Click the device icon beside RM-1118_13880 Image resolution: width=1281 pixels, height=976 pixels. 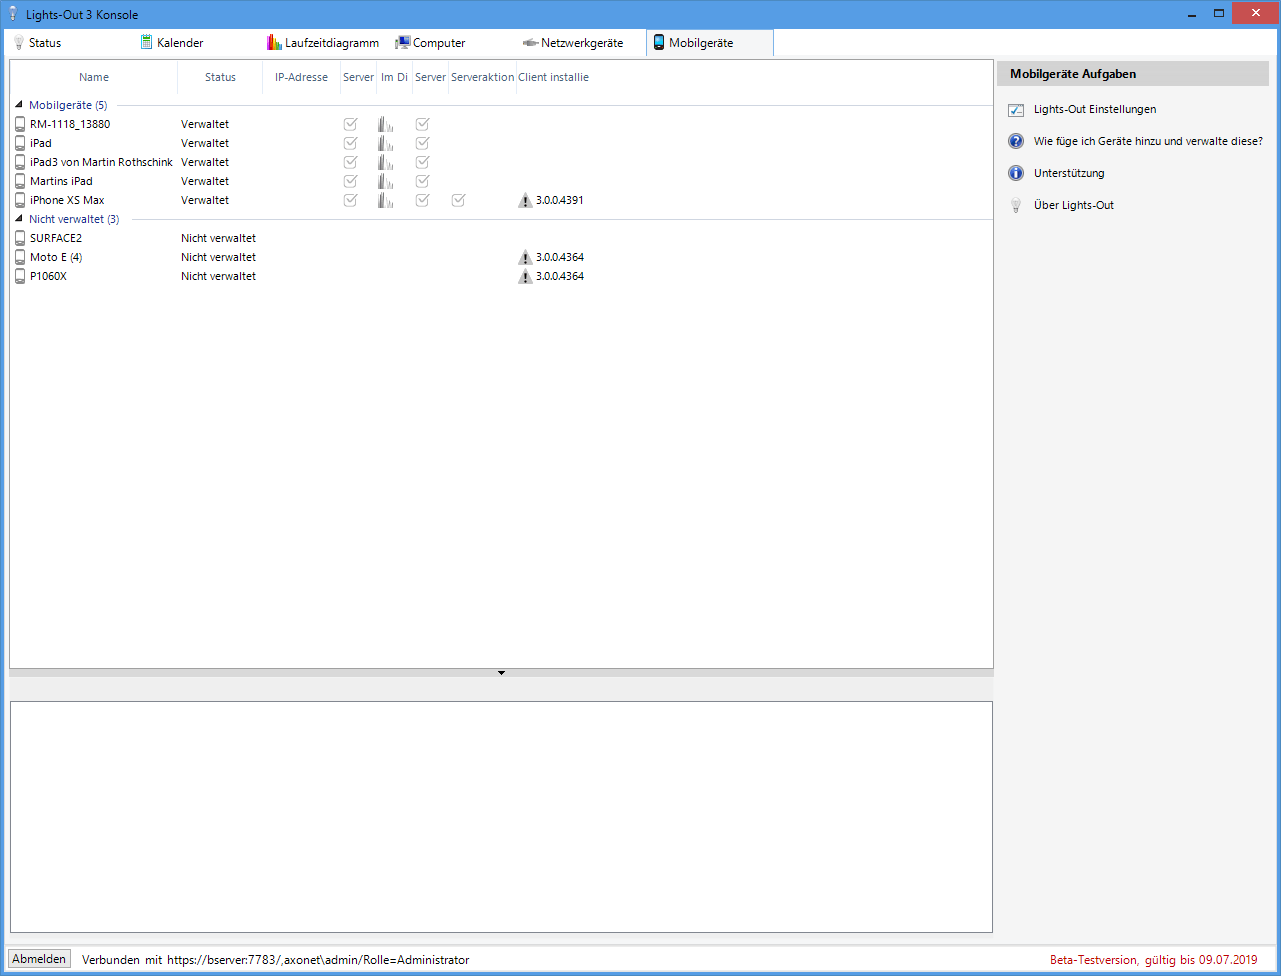(20, 124)
